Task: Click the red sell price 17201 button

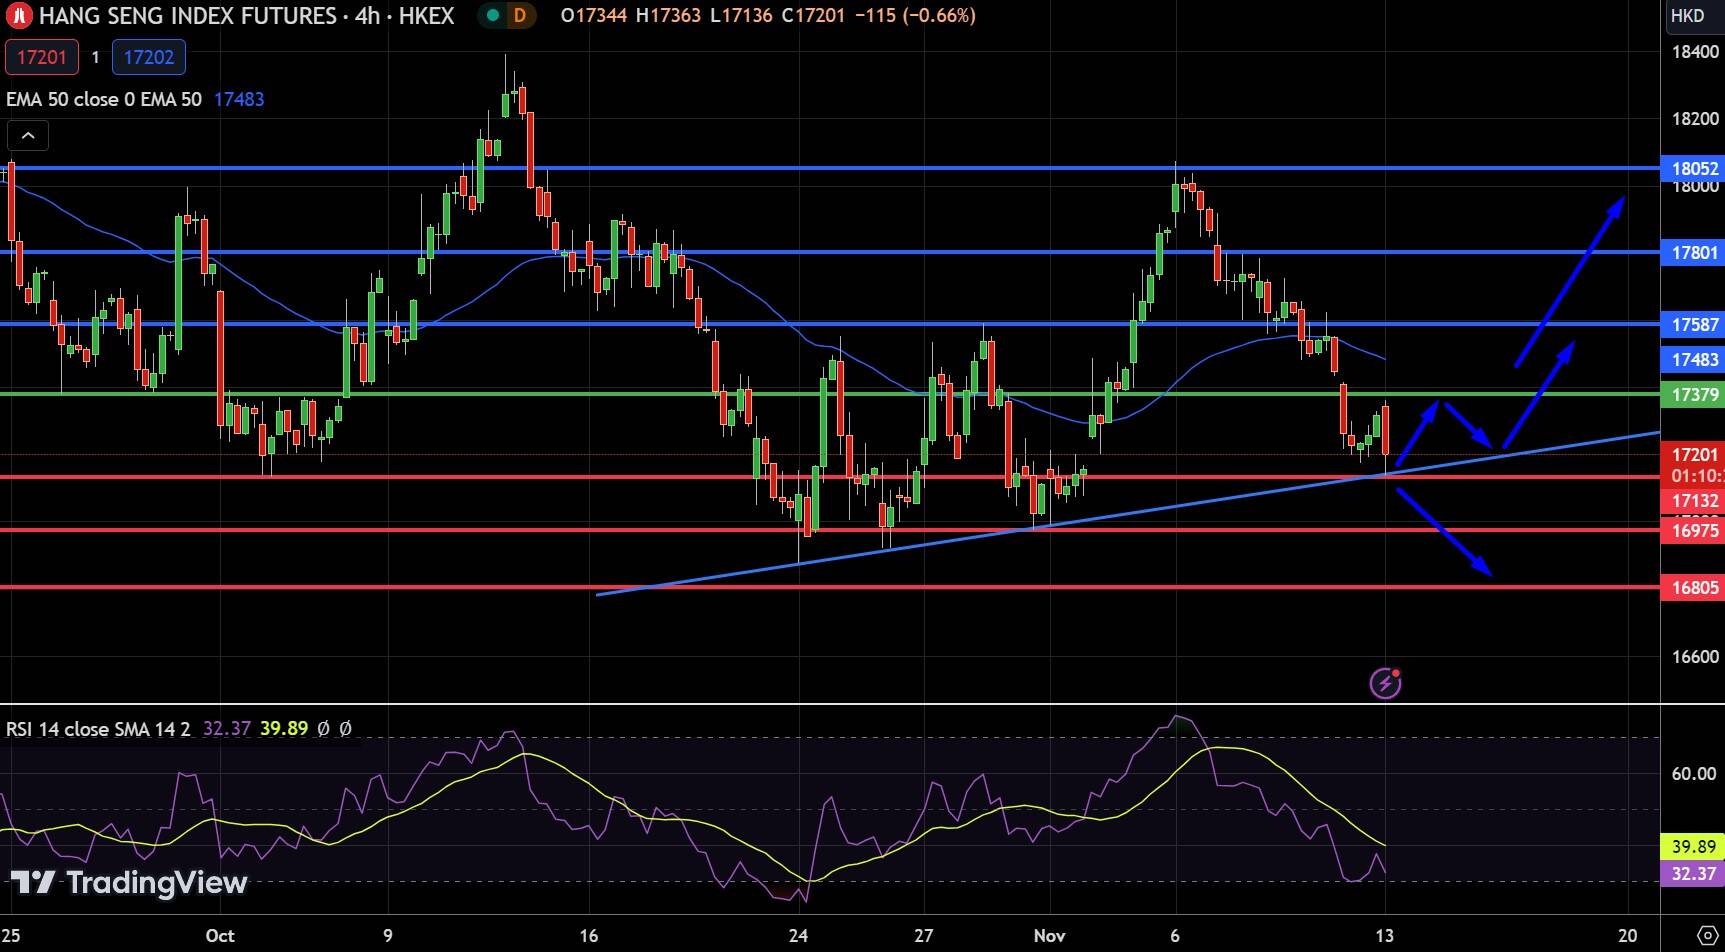Action: 42,57
